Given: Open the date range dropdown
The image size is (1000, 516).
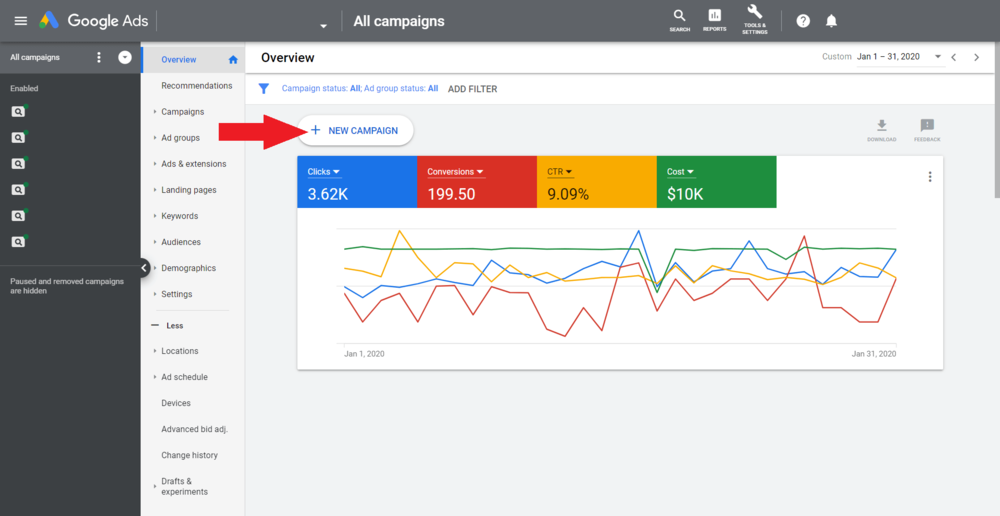Looking at the screenshot, I should (x=937, y=57).
